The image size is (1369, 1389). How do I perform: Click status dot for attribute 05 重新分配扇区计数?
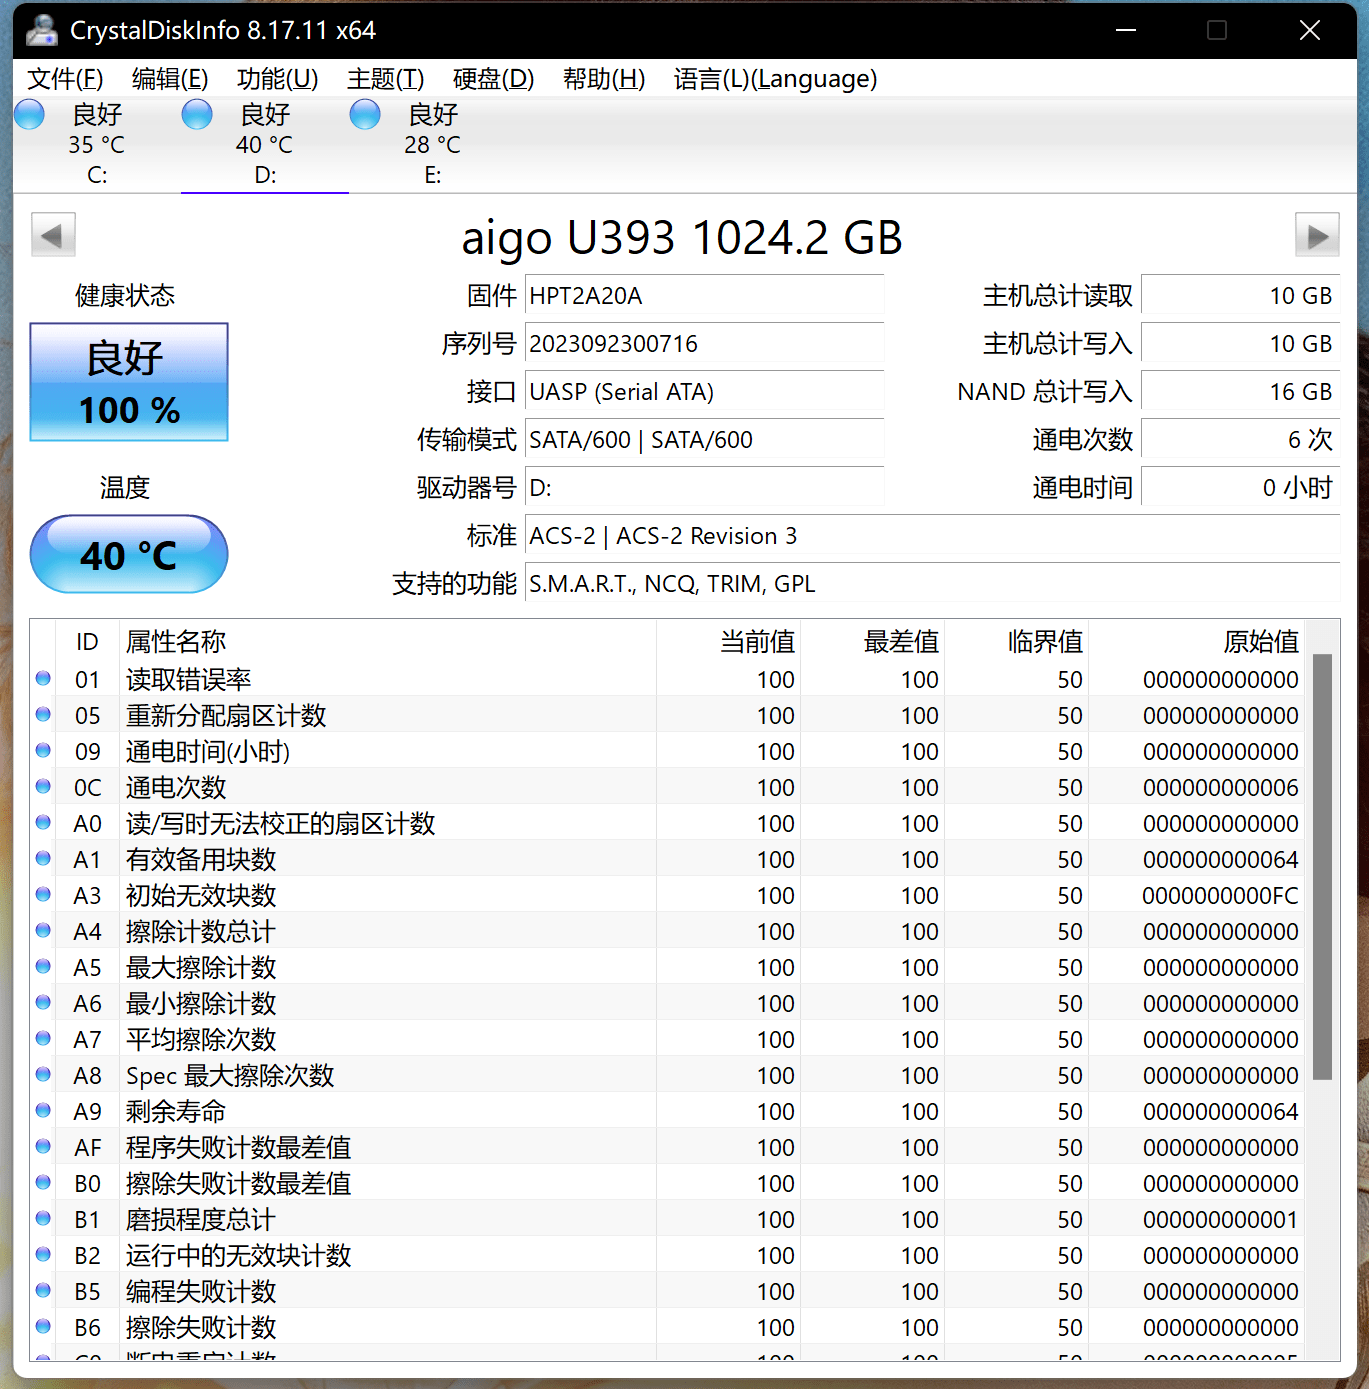tap(43, 714)
